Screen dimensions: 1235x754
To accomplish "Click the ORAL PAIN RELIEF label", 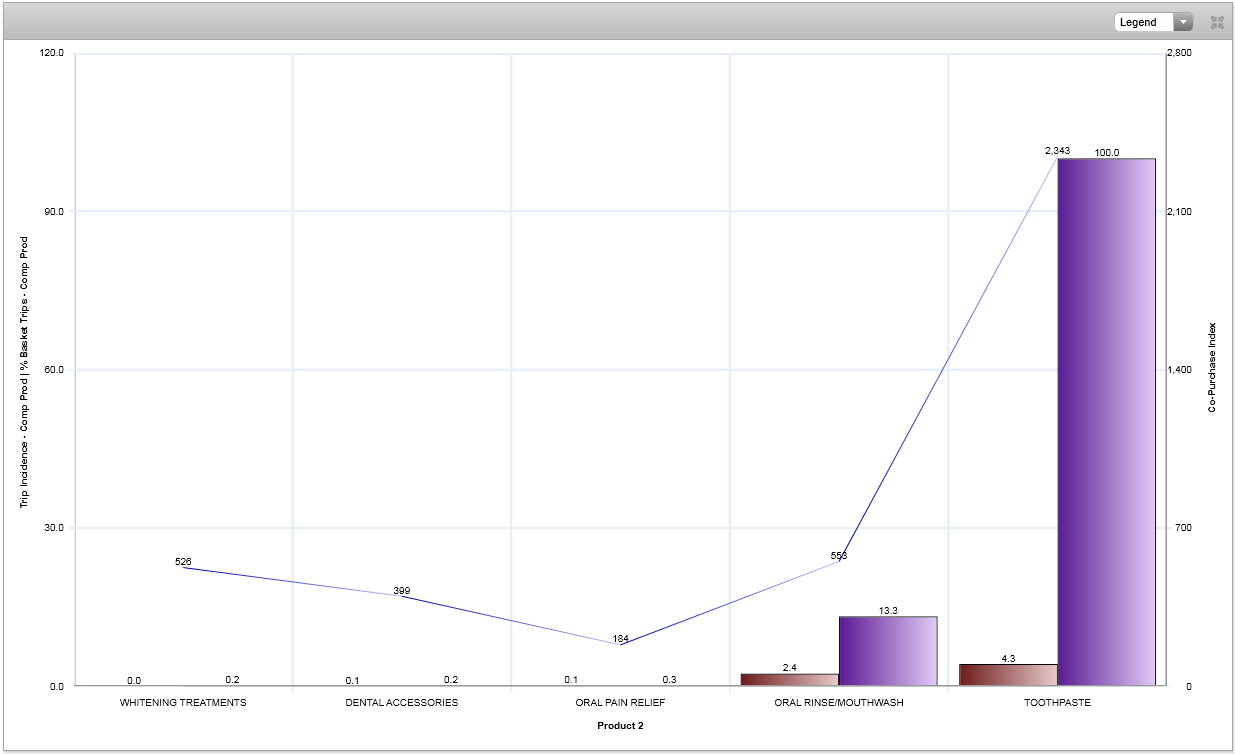I will tap(620, 703).
